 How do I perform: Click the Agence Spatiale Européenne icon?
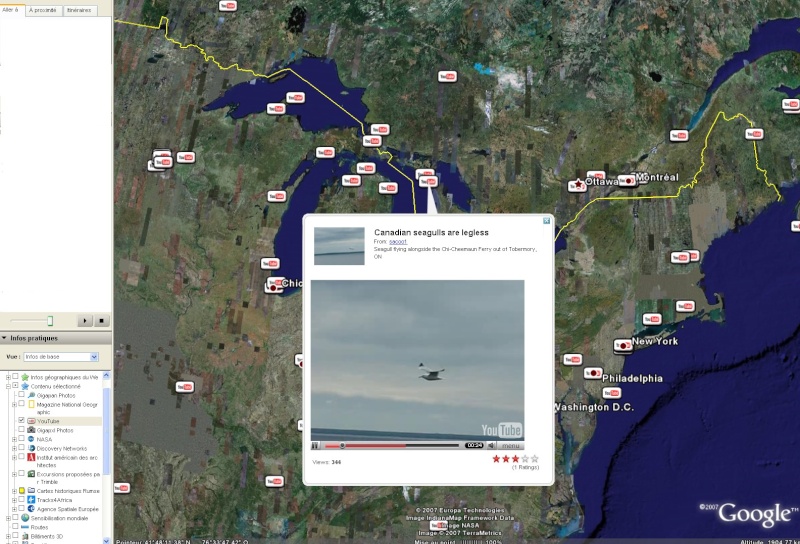point(31,509)
